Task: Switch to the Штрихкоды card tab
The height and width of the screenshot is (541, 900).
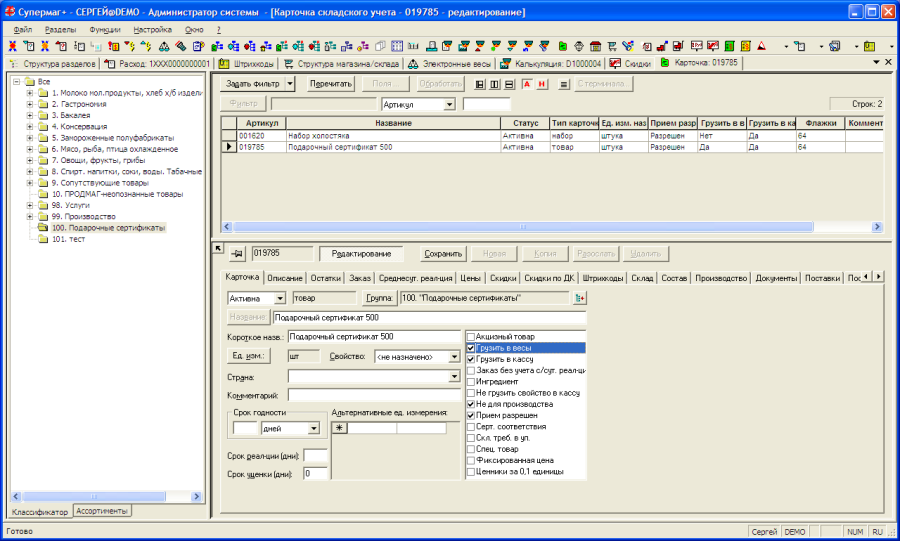Action: [604, 278]
